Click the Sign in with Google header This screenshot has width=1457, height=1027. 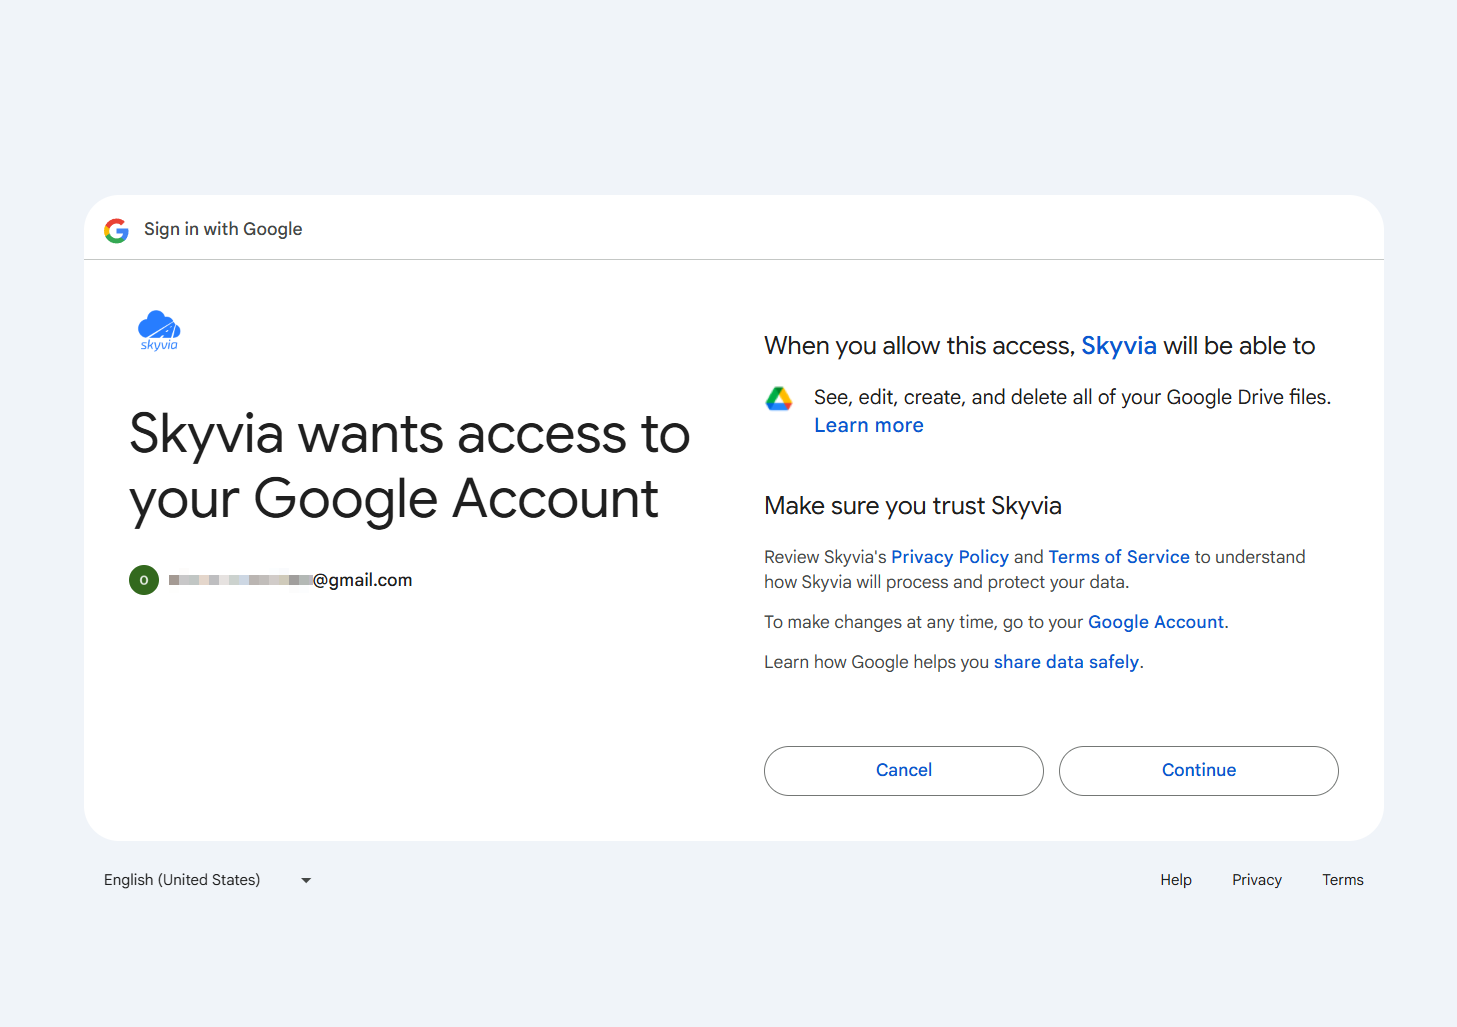(223, 229)
